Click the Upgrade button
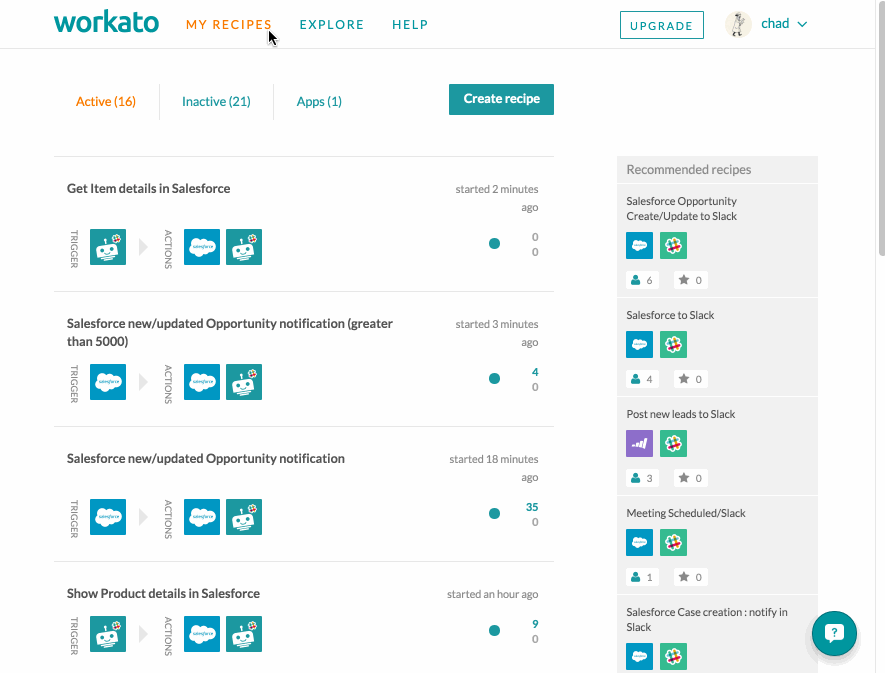Viewport: 885px width, 673px height. tap(661, 25)
